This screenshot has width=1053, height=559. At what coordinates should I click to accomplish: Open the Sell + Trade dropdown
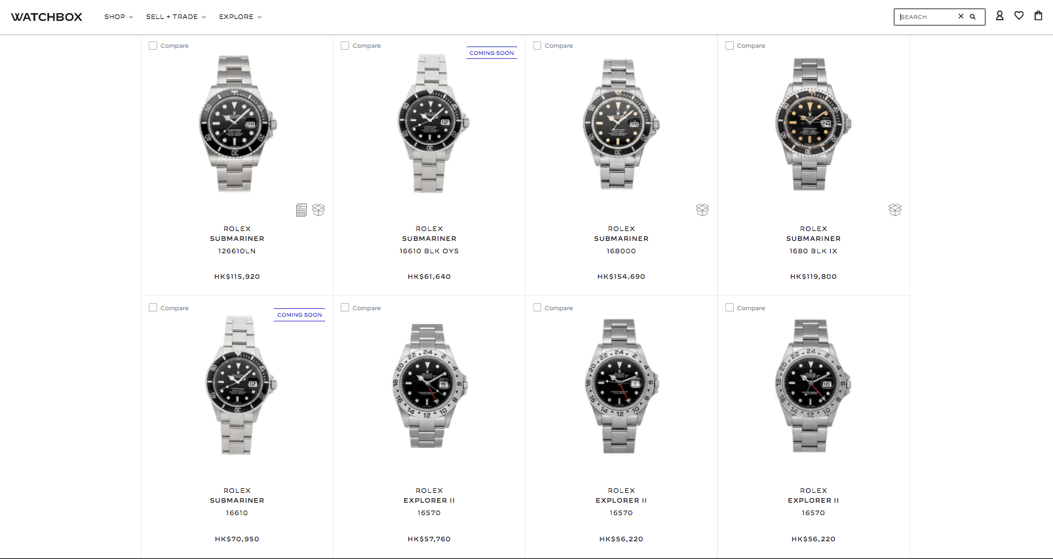tap(175, 17)
